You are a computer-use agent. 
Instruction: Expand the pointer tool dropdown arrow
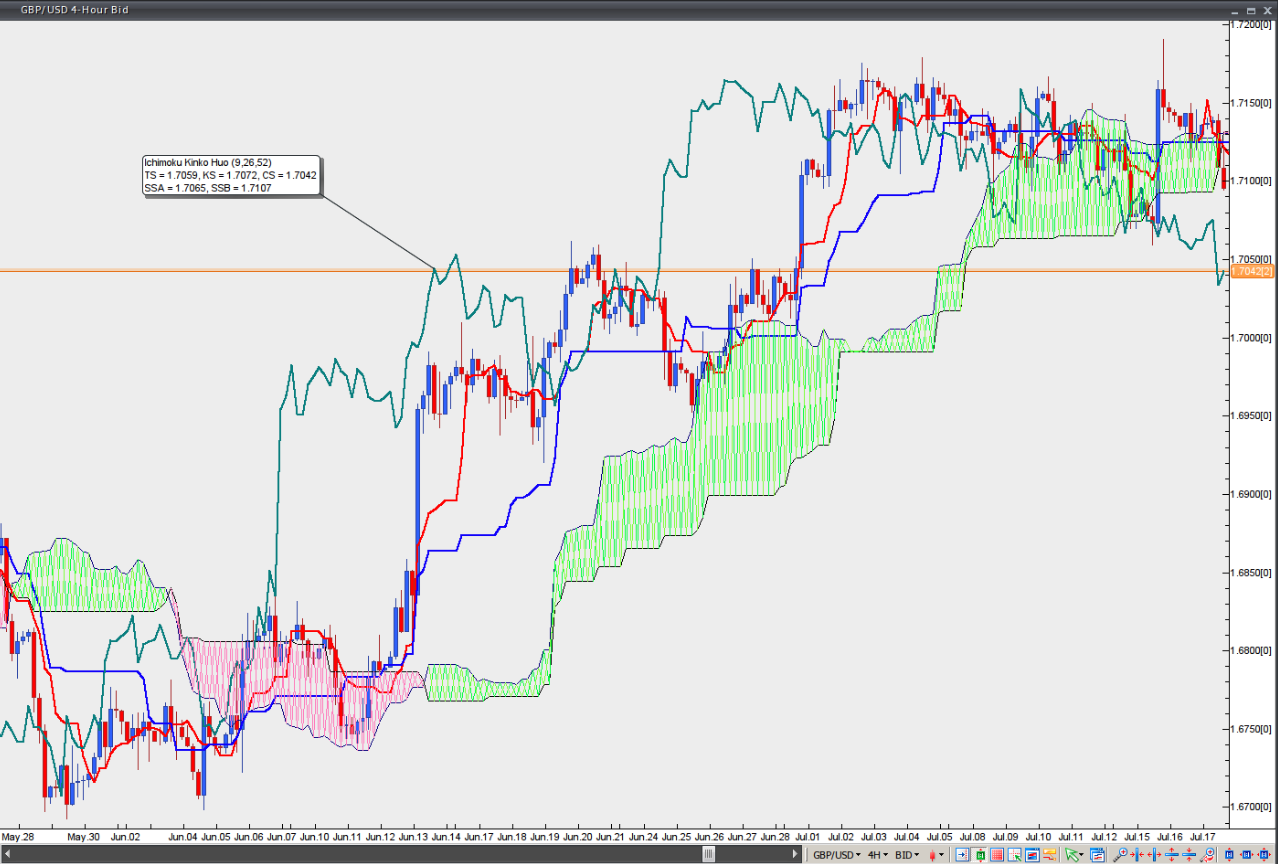coord(1082,854)
